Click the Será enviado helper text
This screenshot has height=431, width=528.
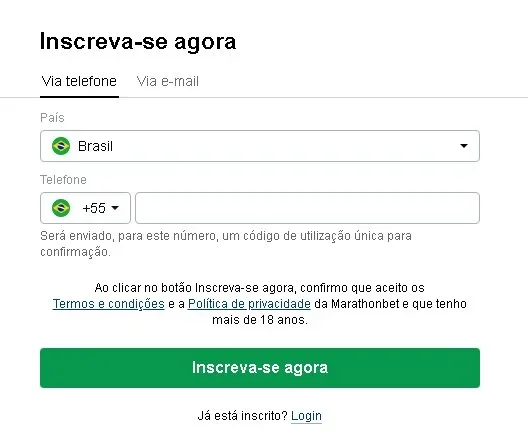point(226,243)
